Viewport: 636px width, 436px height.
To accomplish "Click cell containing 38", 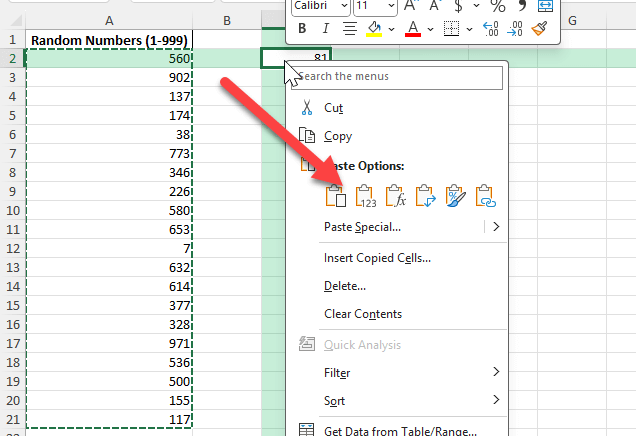I will pyautogui.click(x=109, y=134).
